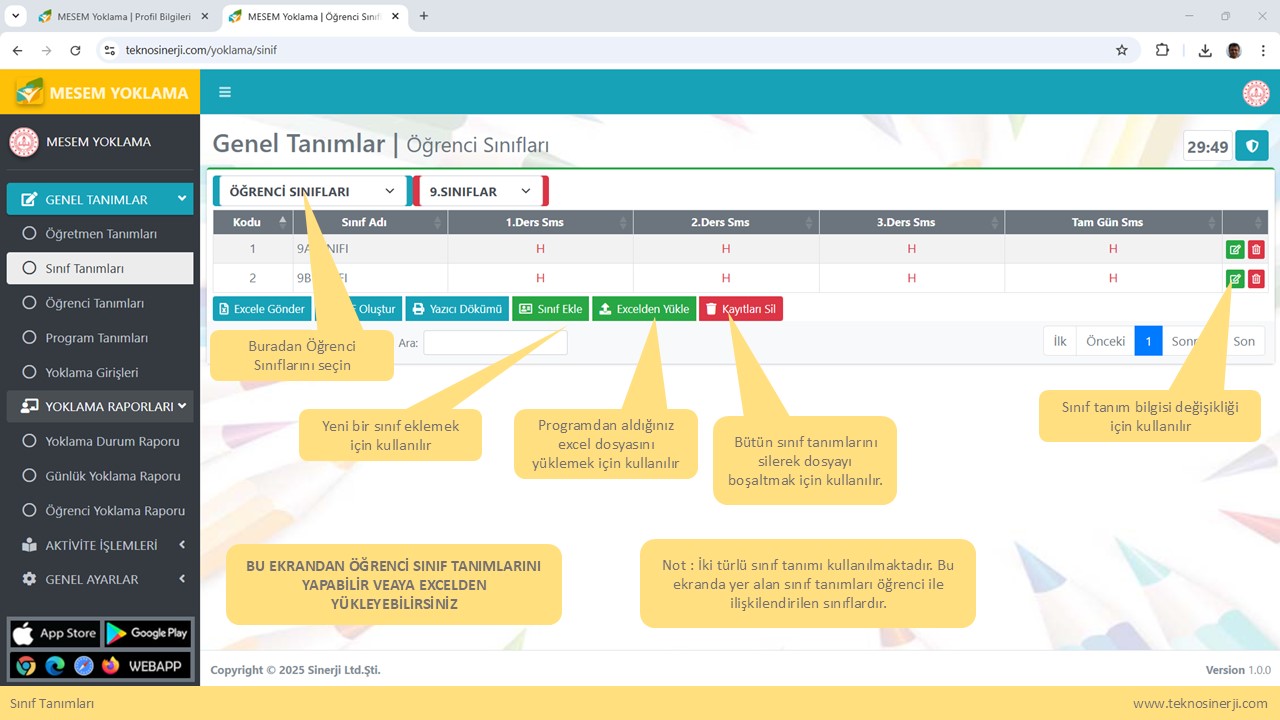Select Öğrenci Tanımları sidebar item

click(x=95, y=303)
